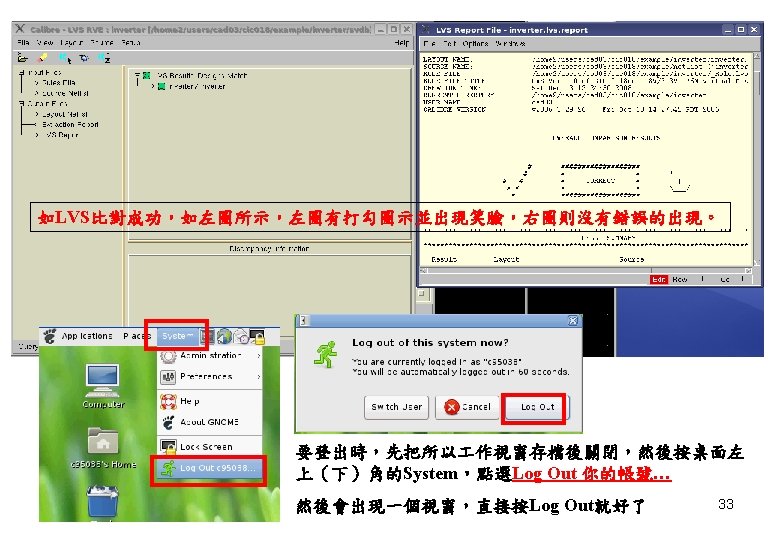Confirm with the Log Out button
The image size is (780, 540).
537,407
